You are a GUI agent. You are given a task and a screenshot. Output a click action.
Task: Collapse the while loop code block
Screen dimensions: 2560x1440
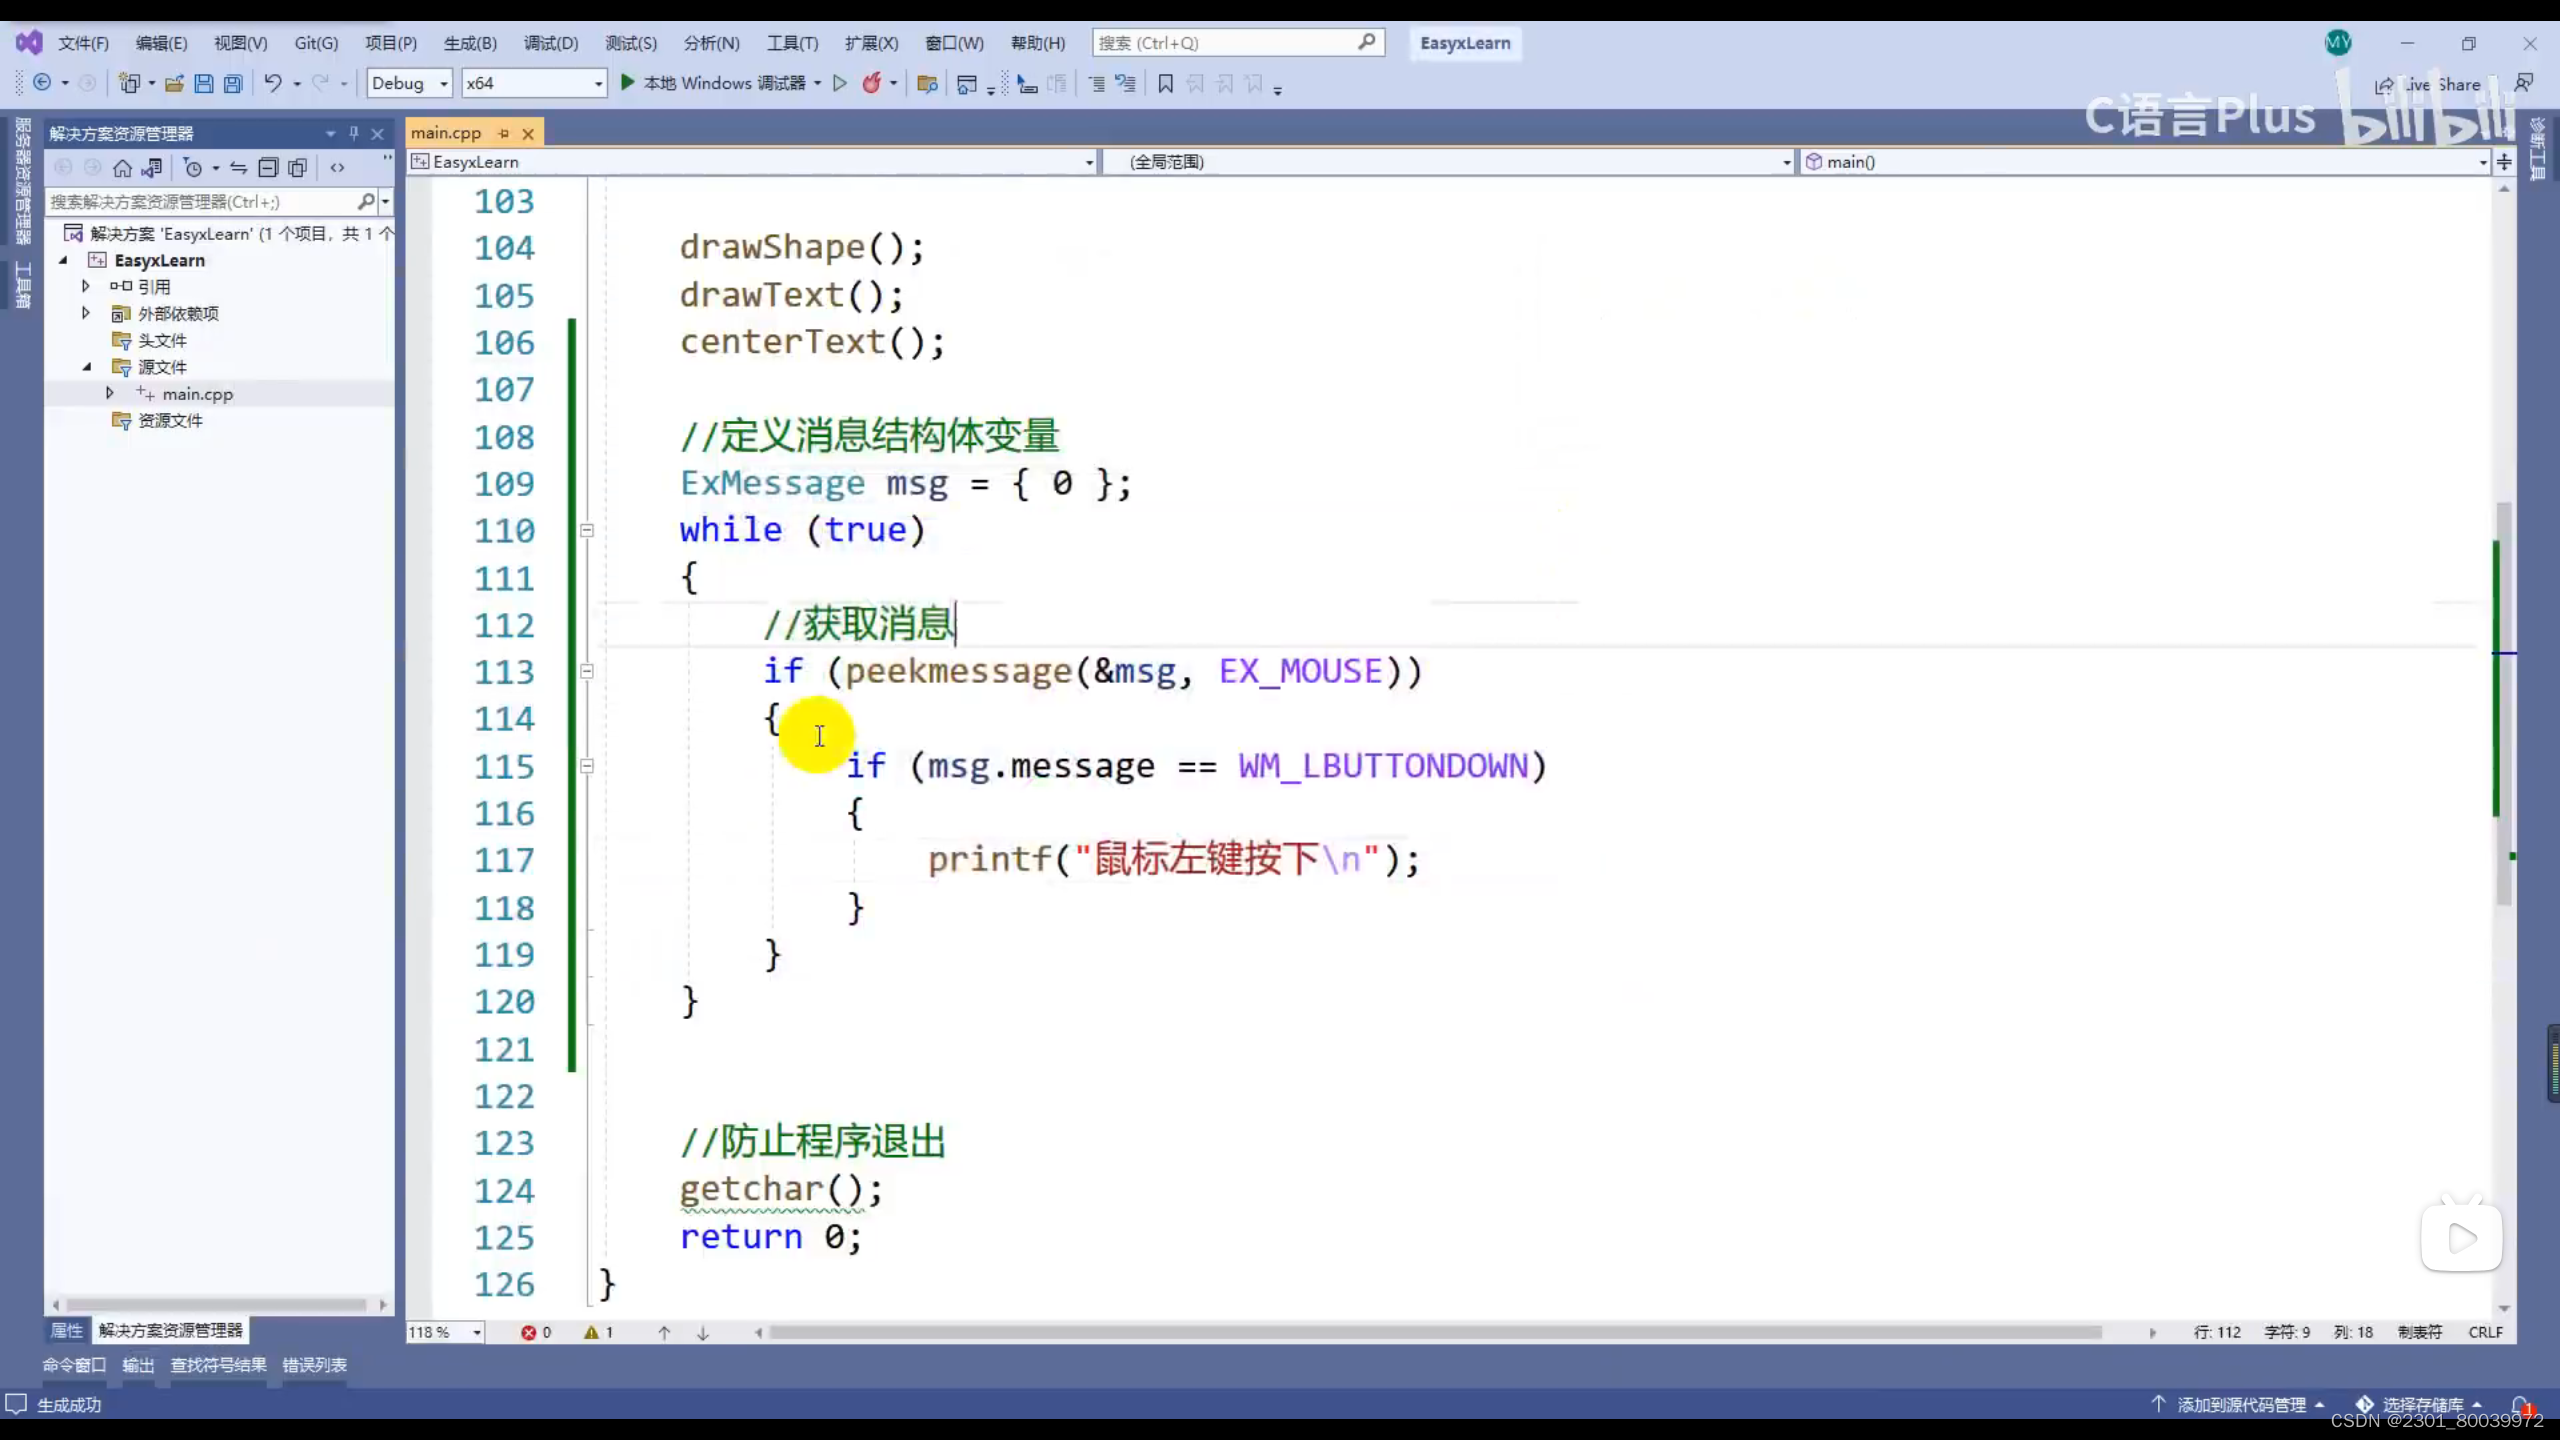[587, 531]
